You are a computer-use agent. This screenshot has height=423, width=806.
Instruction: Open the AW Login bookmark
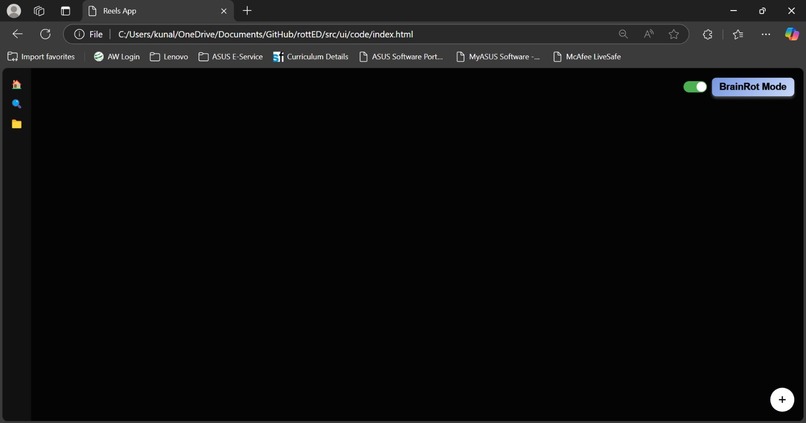[117, 57]
